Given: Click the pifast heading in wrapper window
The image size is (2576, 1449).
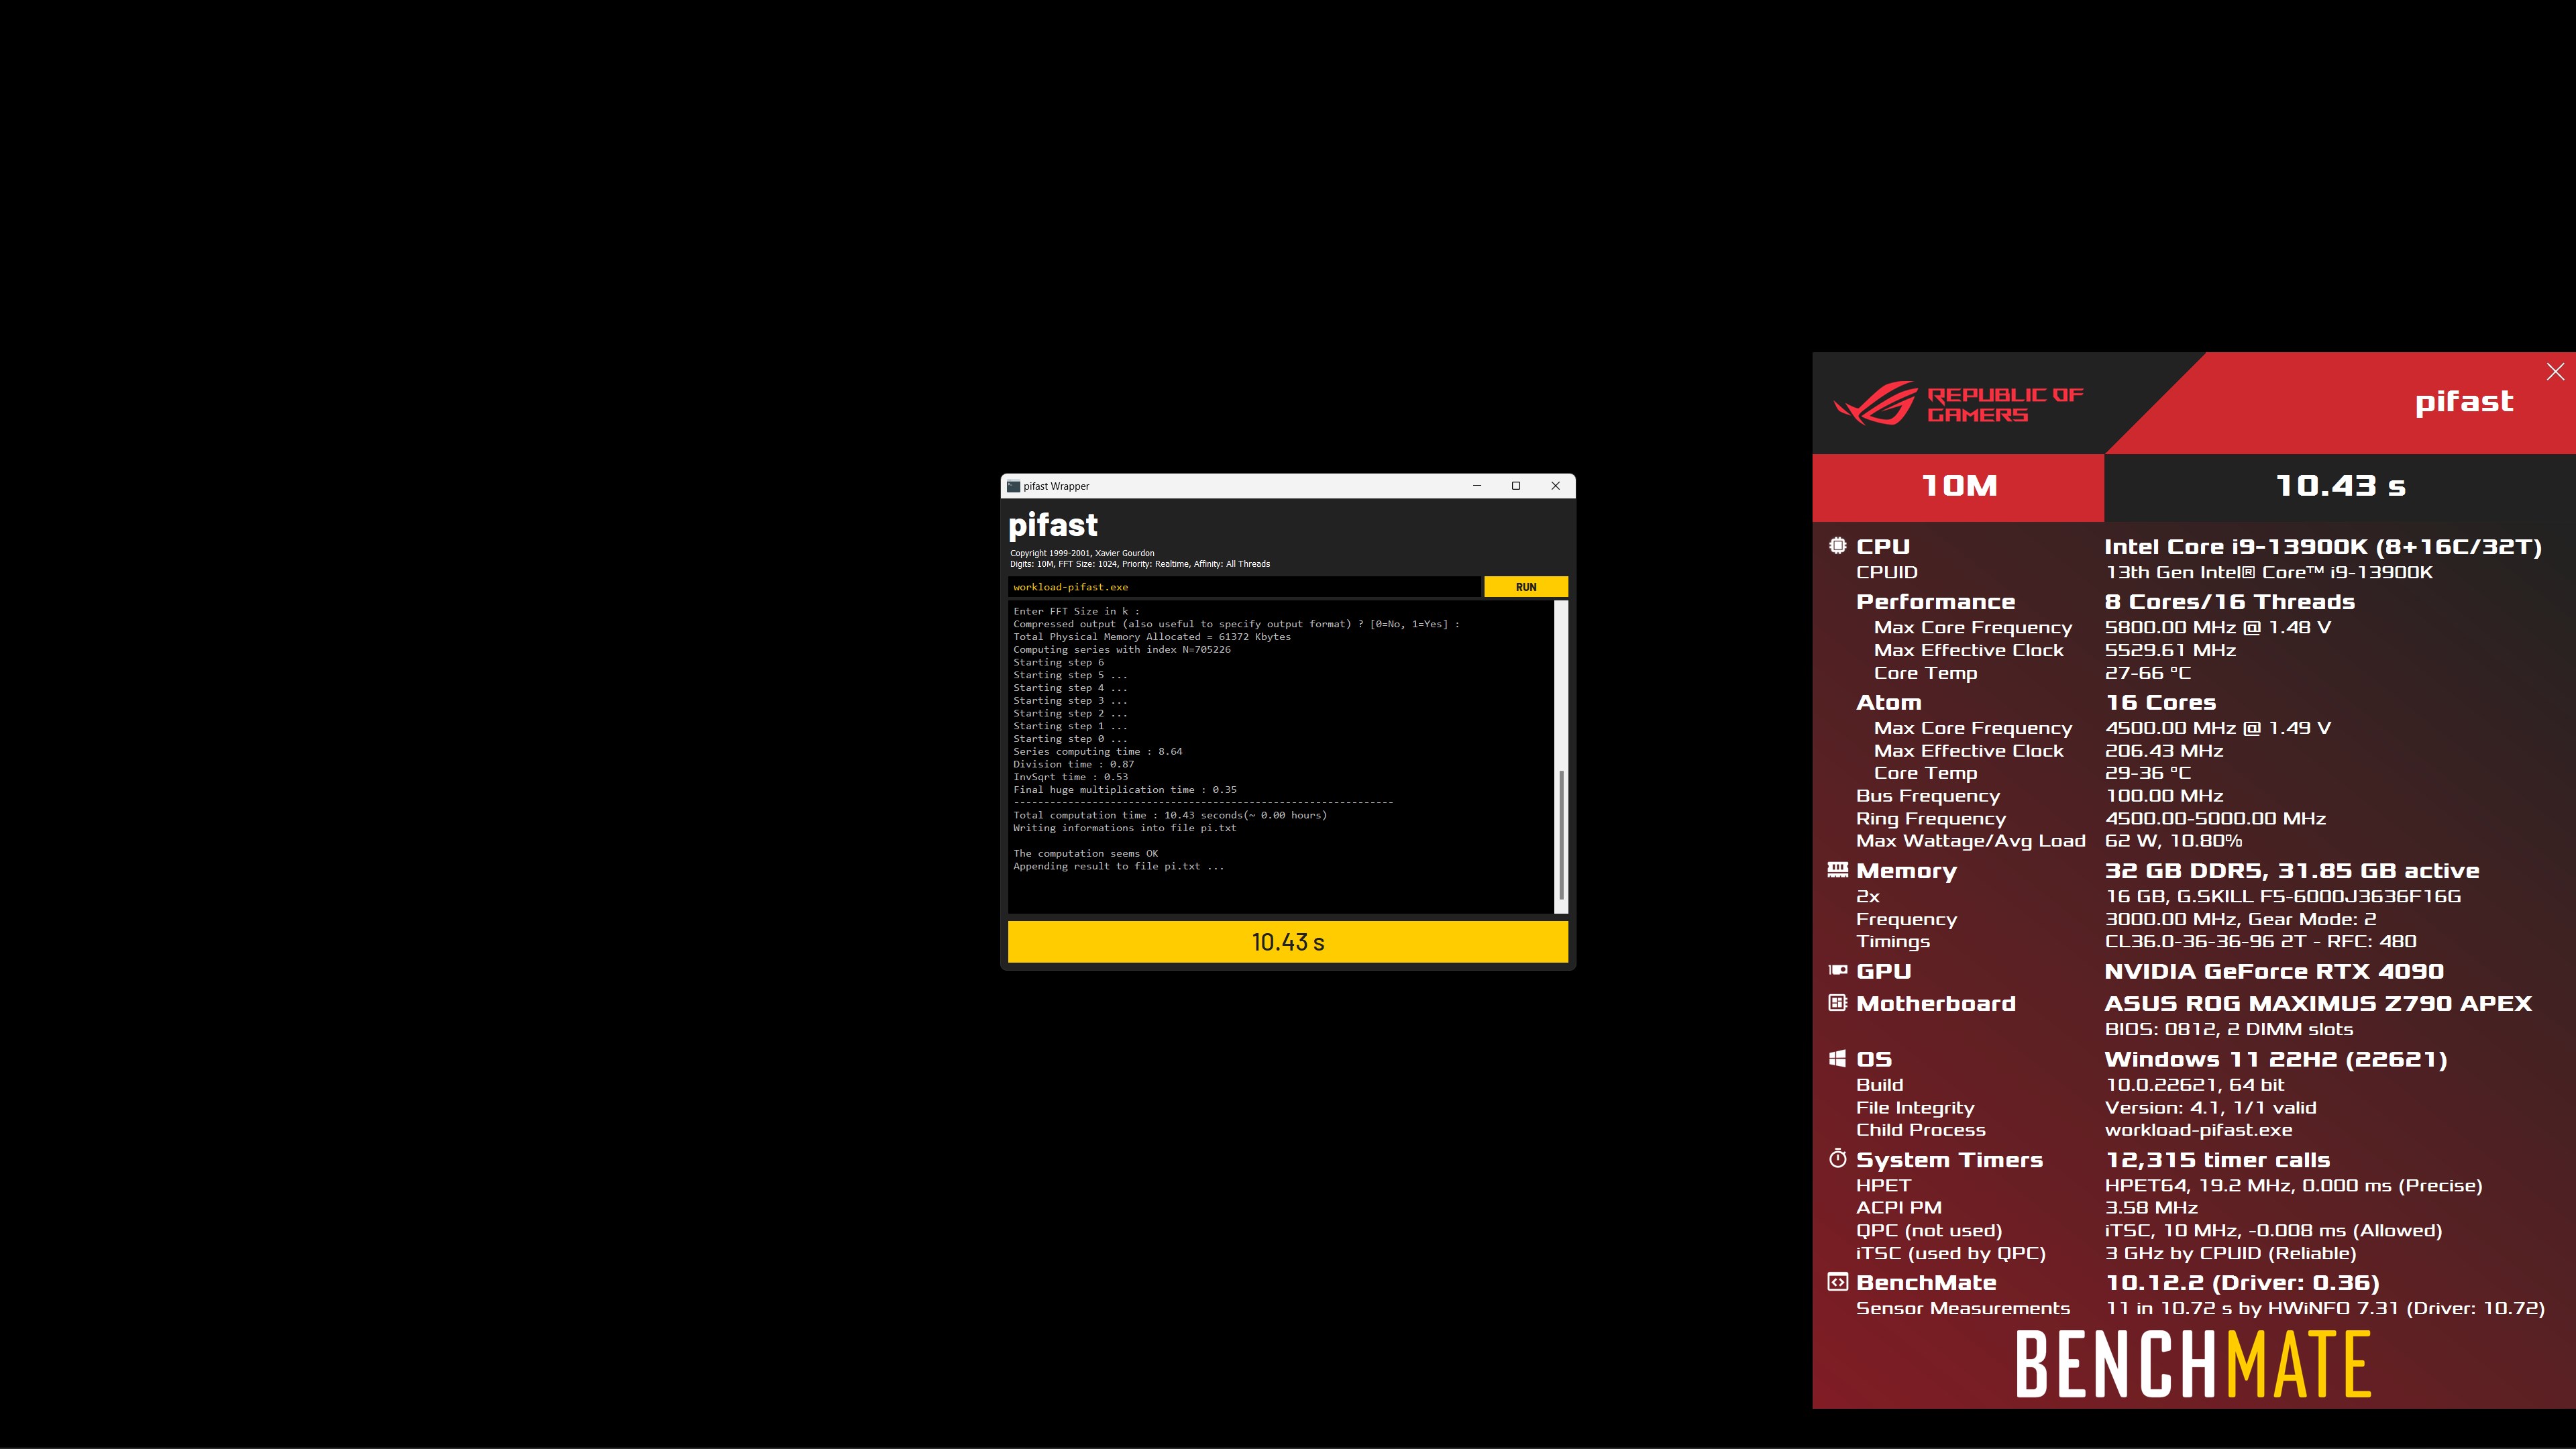Looking at the screenshot, I should [x=1052, y=525].
